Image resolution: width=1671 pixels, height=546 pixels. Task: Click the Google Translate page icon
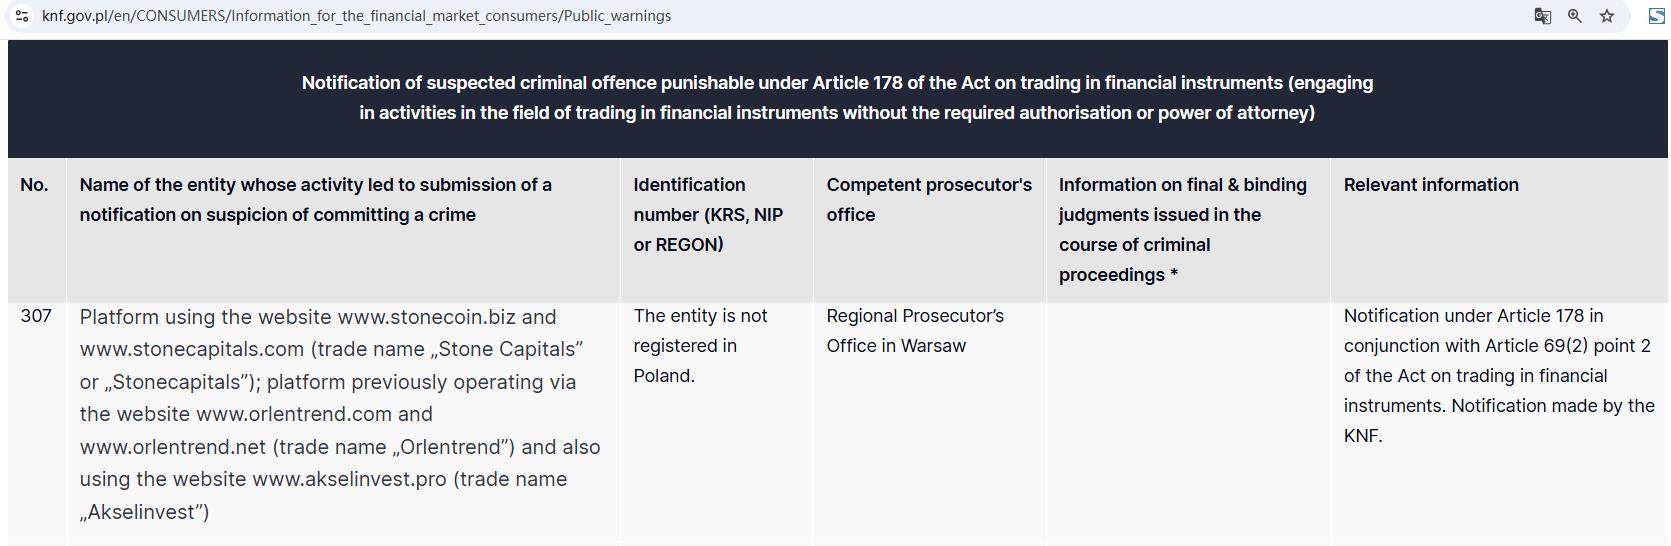1542,16
